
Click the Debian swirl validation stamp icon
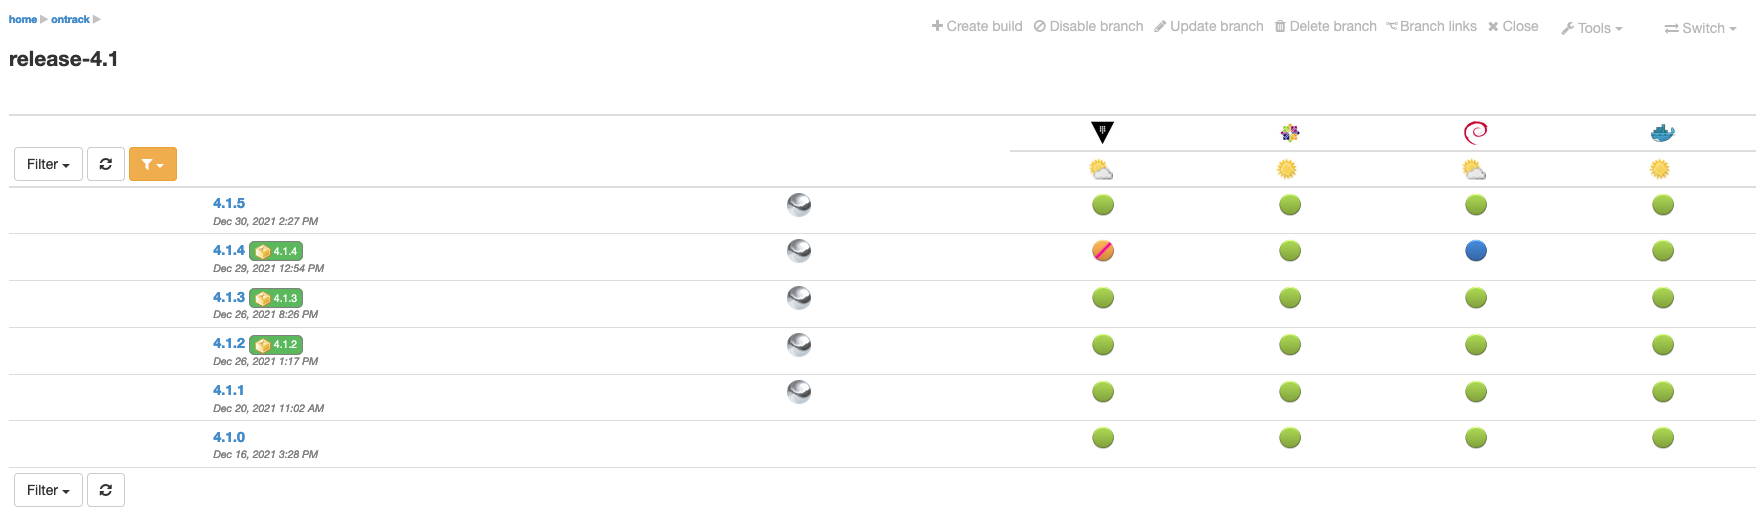[1475, 132]
